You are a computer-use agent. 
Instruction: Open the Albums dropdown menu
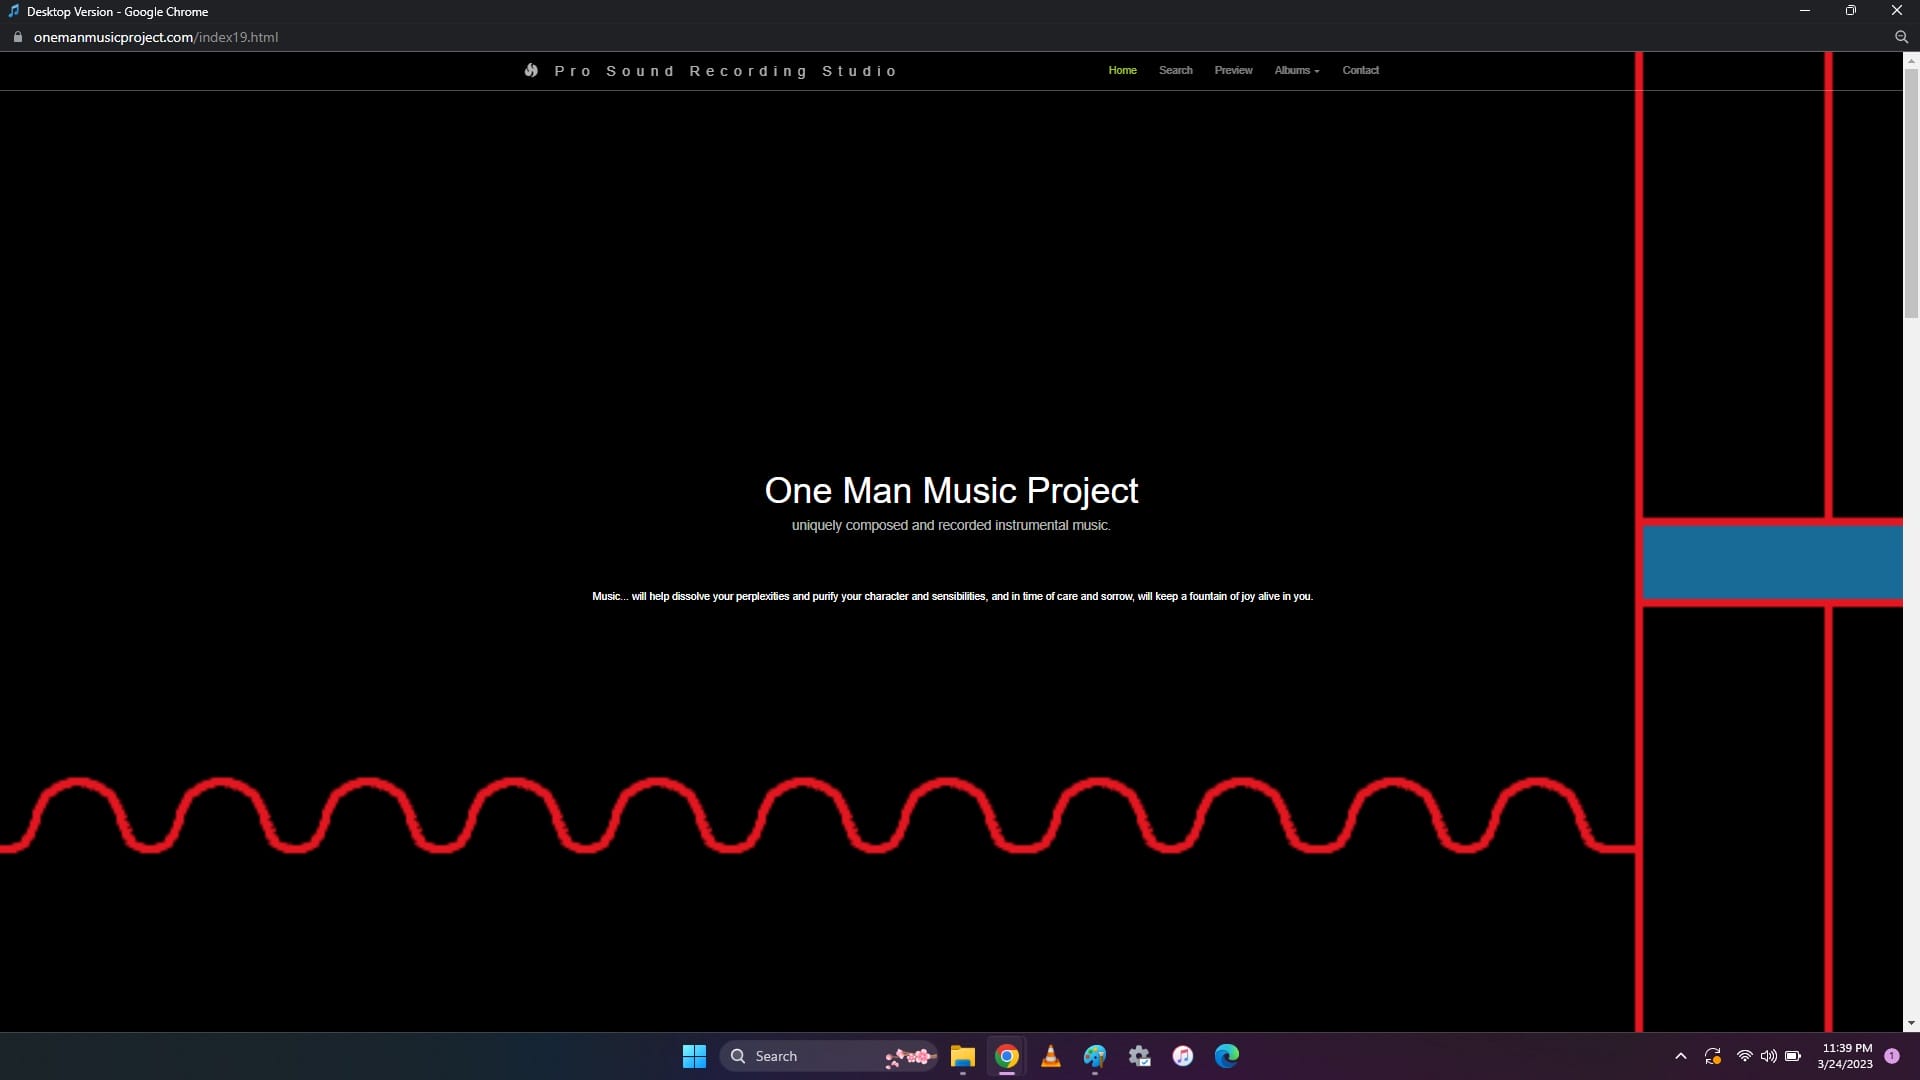[1296, 70]
